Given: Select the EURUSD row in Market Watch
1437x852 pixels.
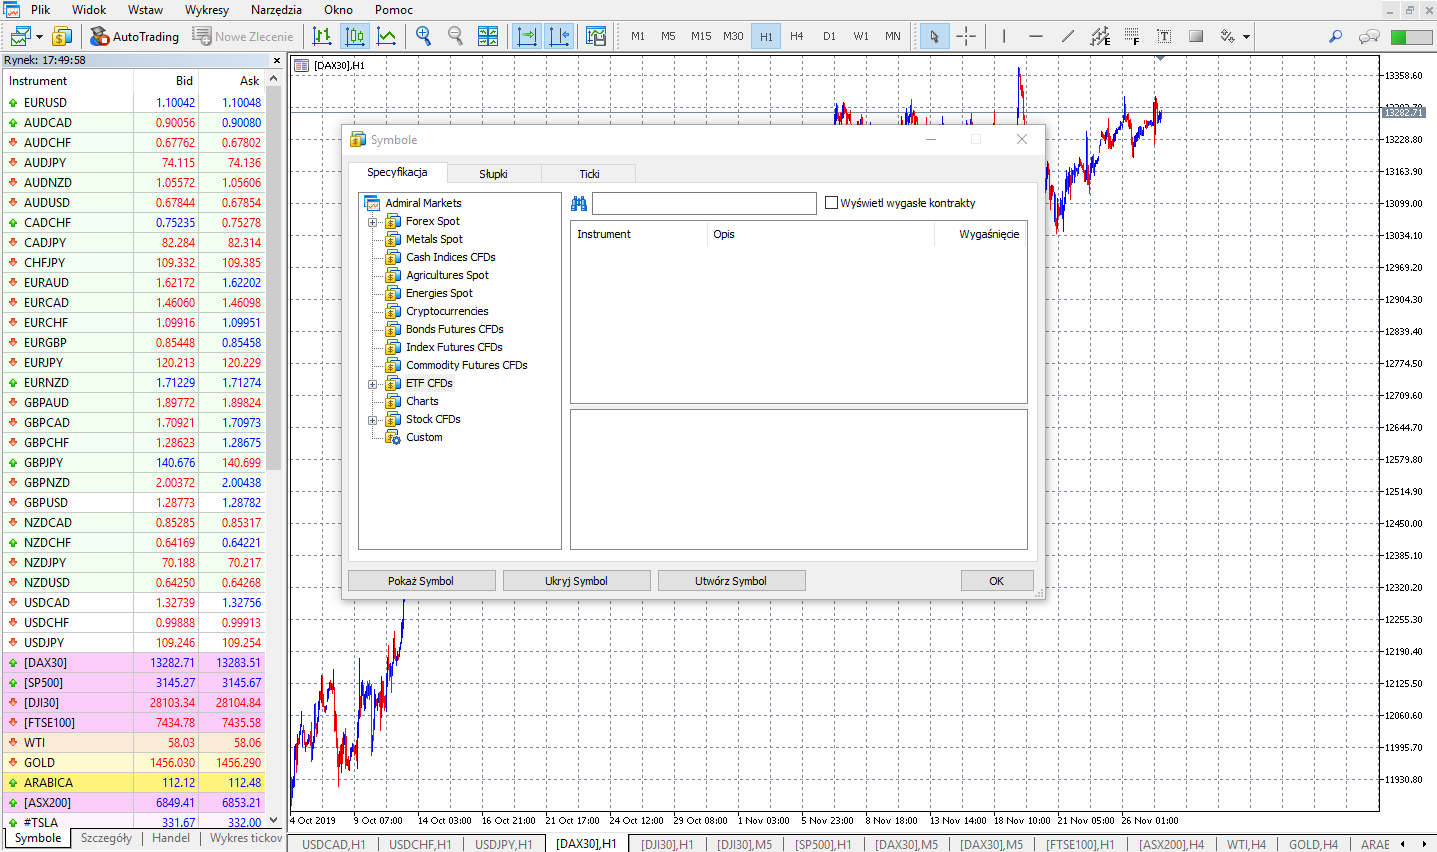Looking at the screenshot, I should [x=135, y=103].
